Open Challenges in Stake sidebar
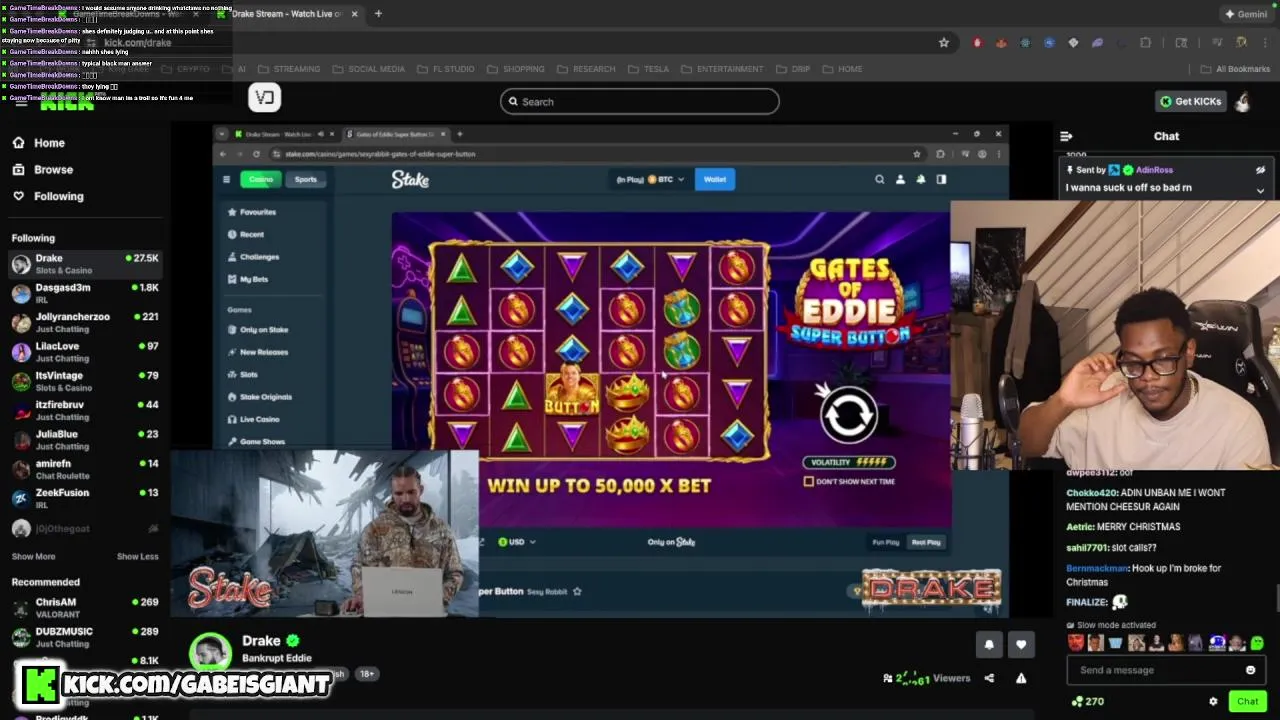The width and height of the screenshot is (1280, 720). 254,257
